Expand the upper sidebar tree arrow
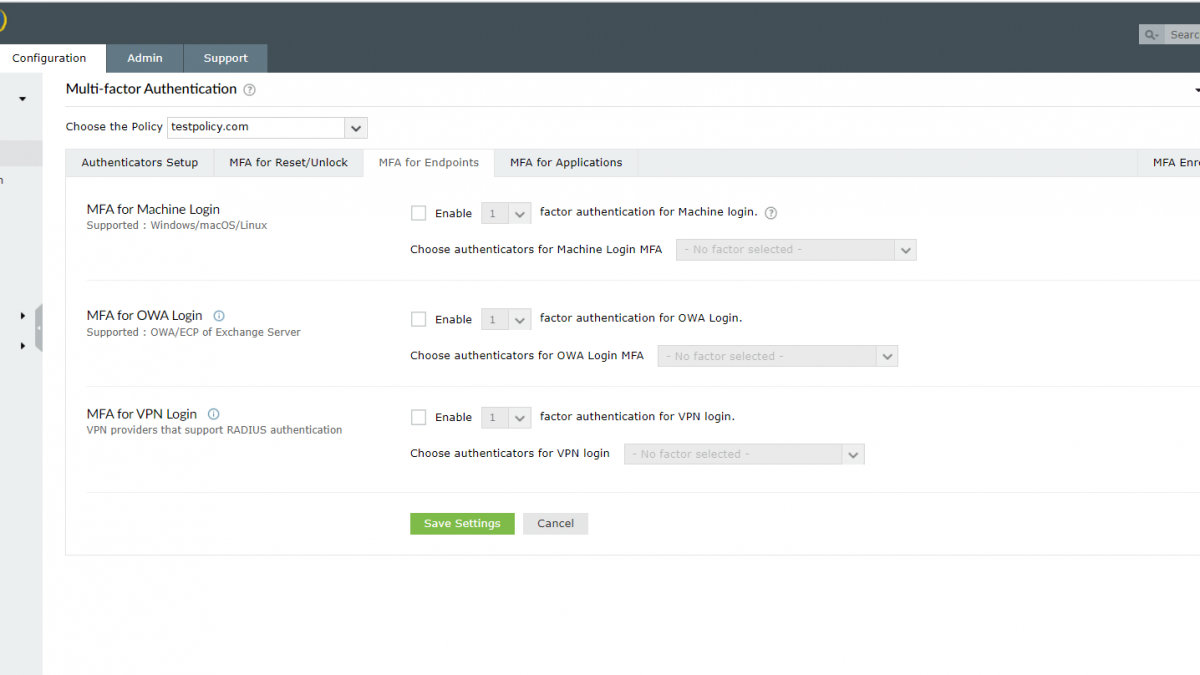1200x675 pixels. click(22, 316)
